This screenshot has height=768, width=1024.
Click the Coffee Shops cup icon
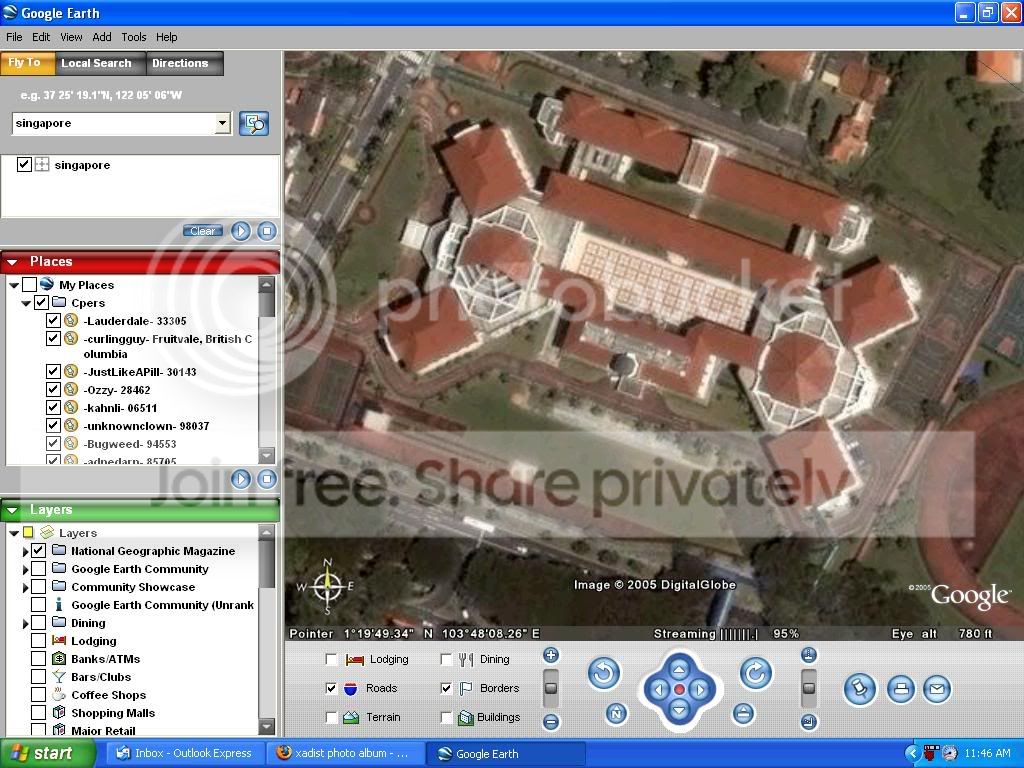pyautogui.click(x=59, y=694)
